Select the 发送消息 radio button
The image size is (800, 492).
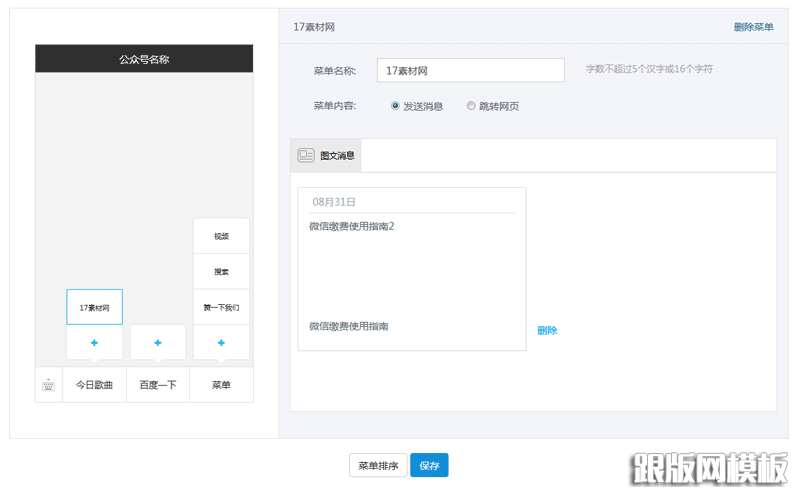[395, 106]
